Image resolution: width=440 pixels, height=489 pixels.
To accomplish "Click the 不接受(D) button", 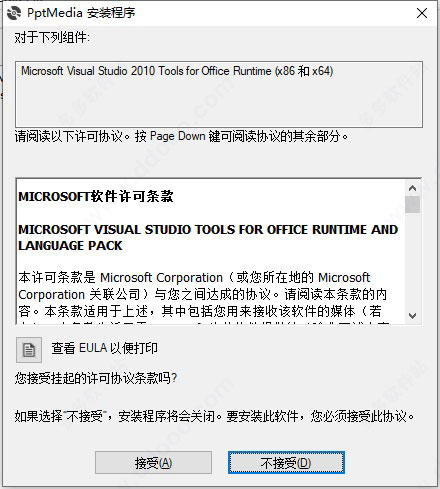I will [286, 463].
